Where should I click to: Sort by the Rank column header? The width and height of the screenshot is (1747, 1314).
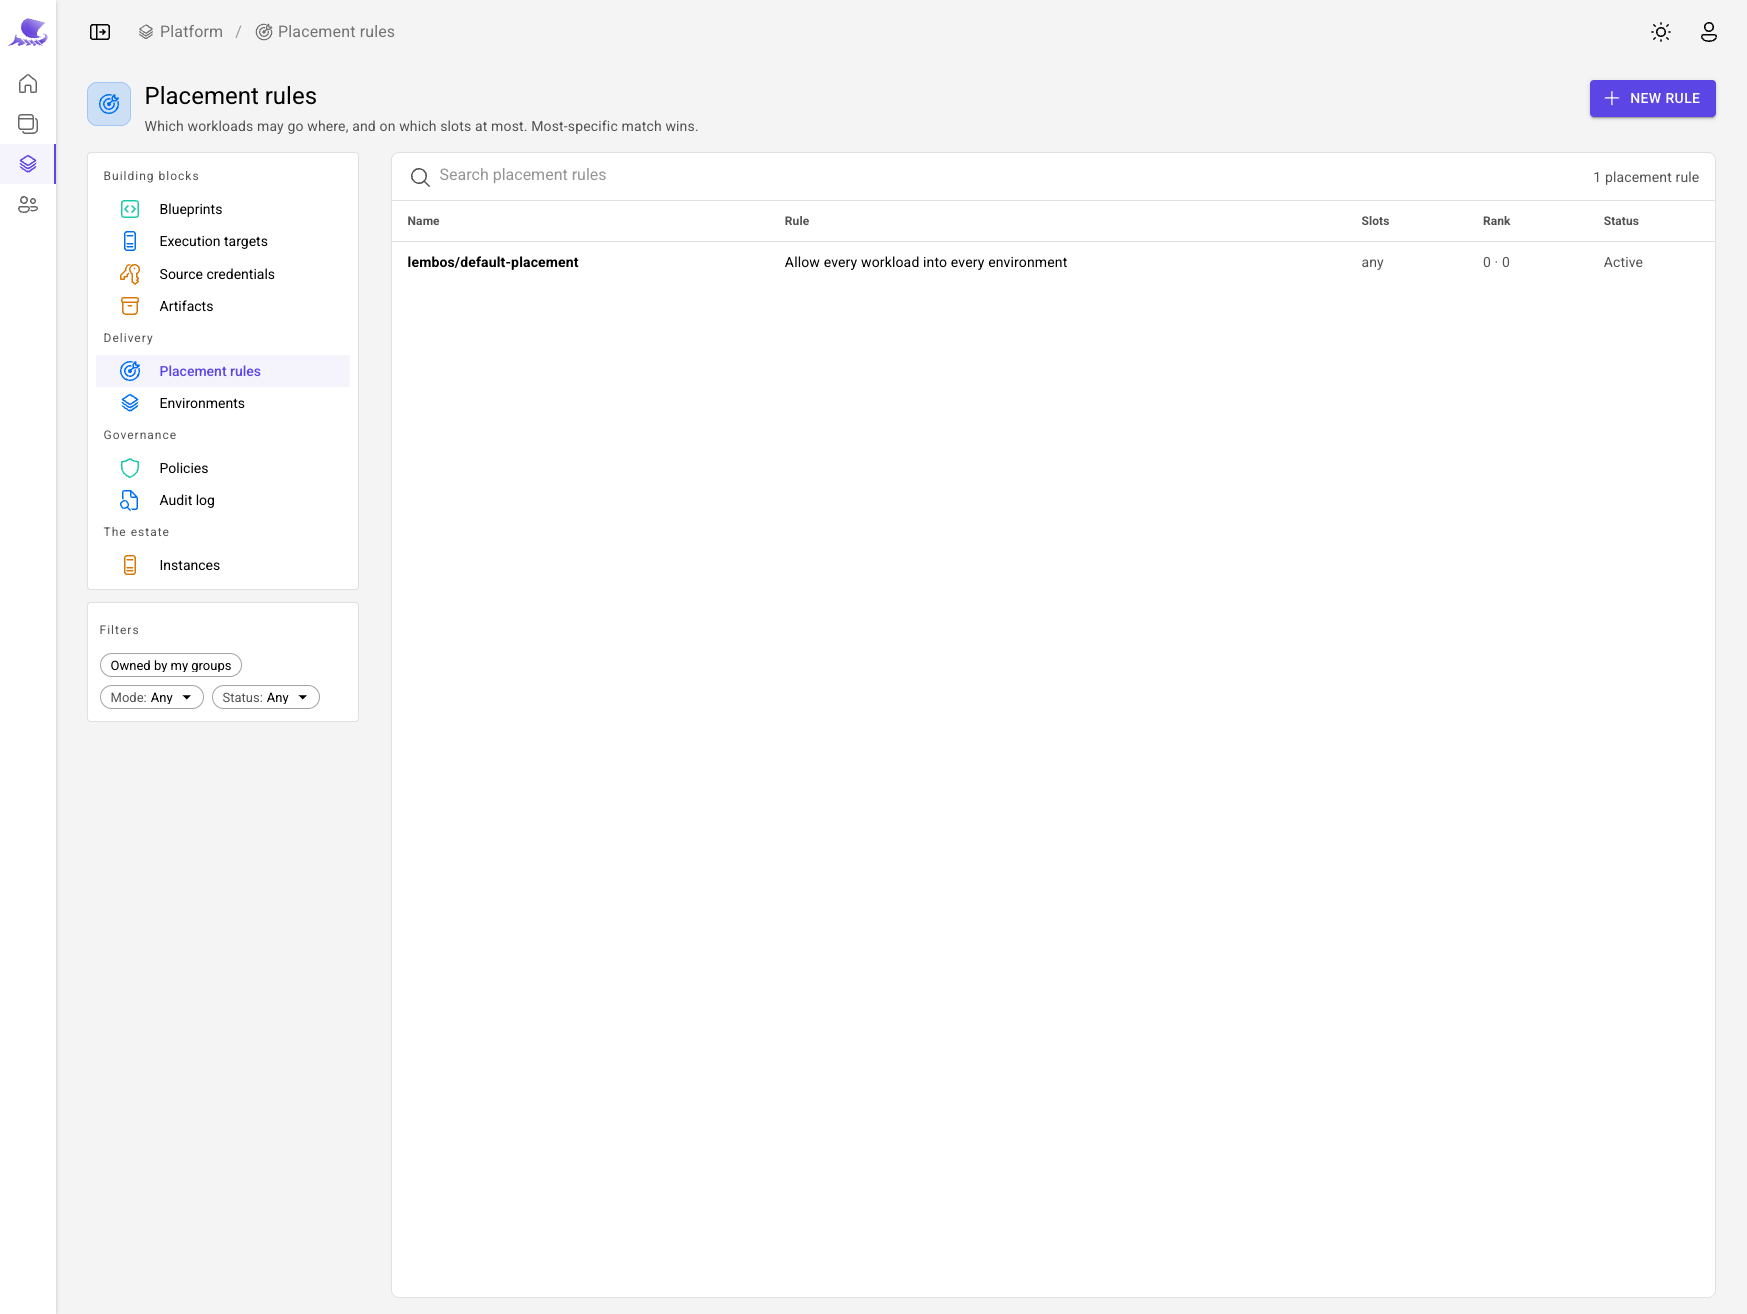[x=1496, y=221]
